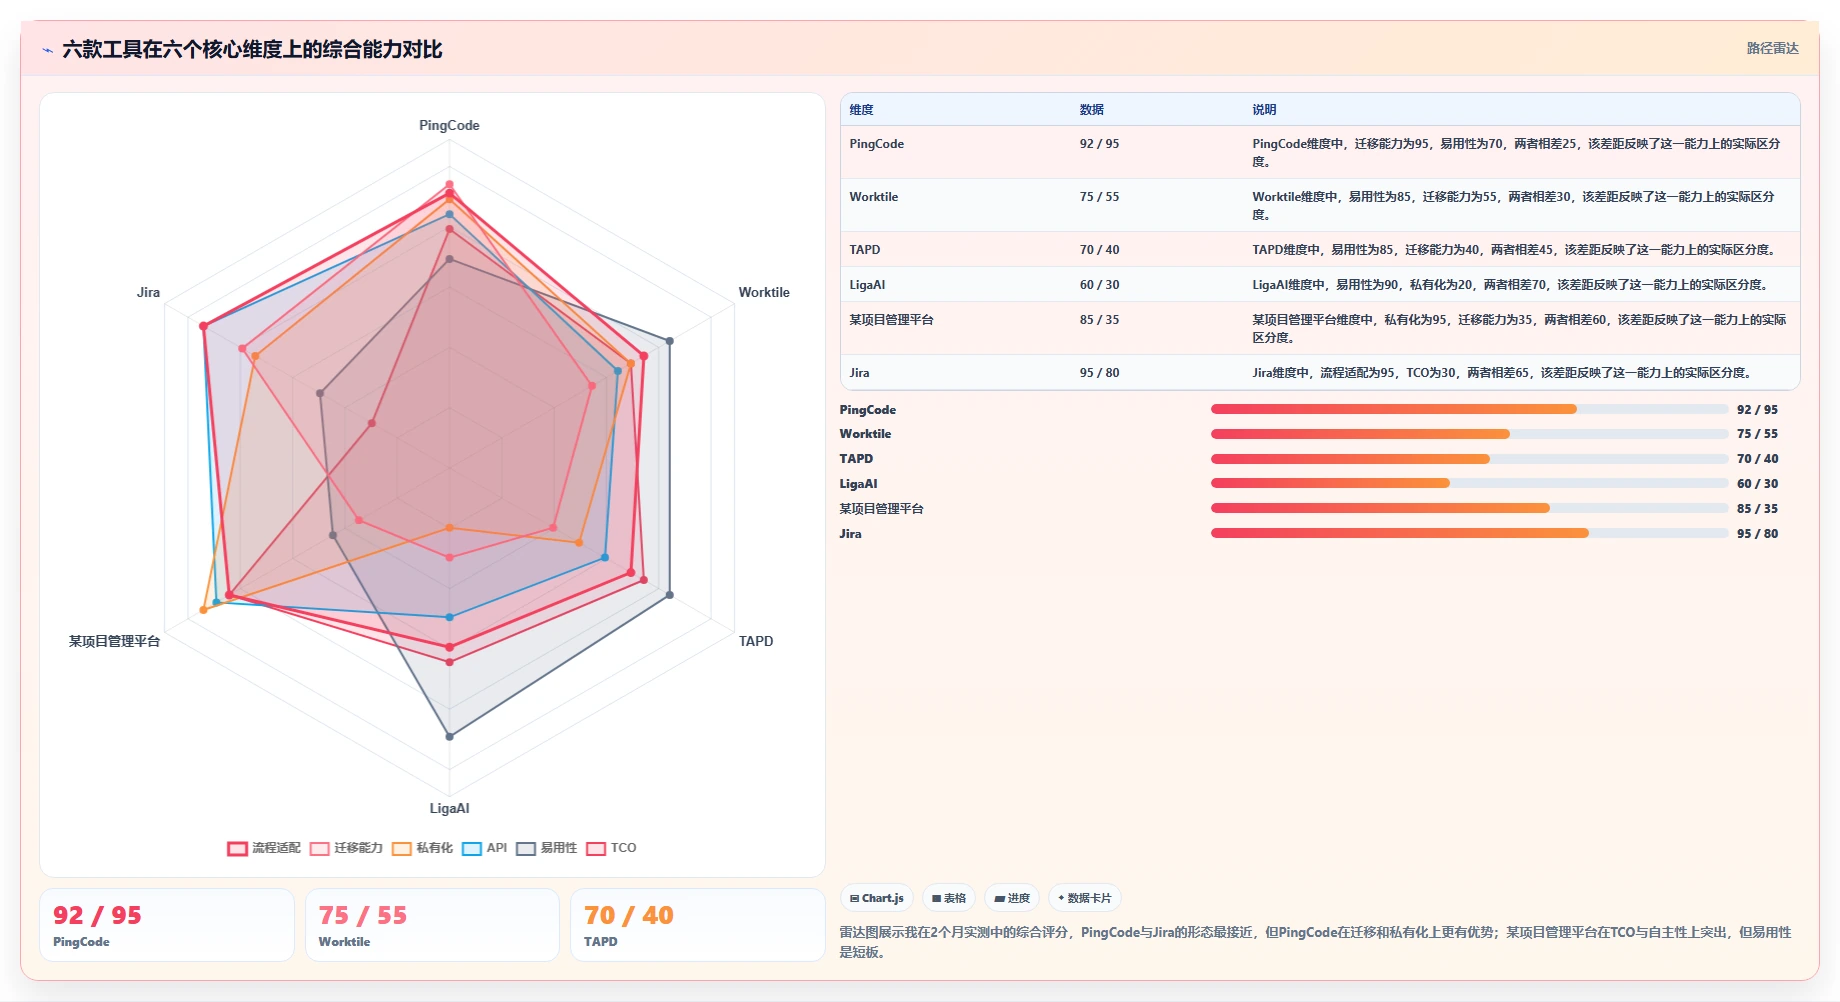
Task: Select the LigaAI table row name
Action: tap(867, 285)
